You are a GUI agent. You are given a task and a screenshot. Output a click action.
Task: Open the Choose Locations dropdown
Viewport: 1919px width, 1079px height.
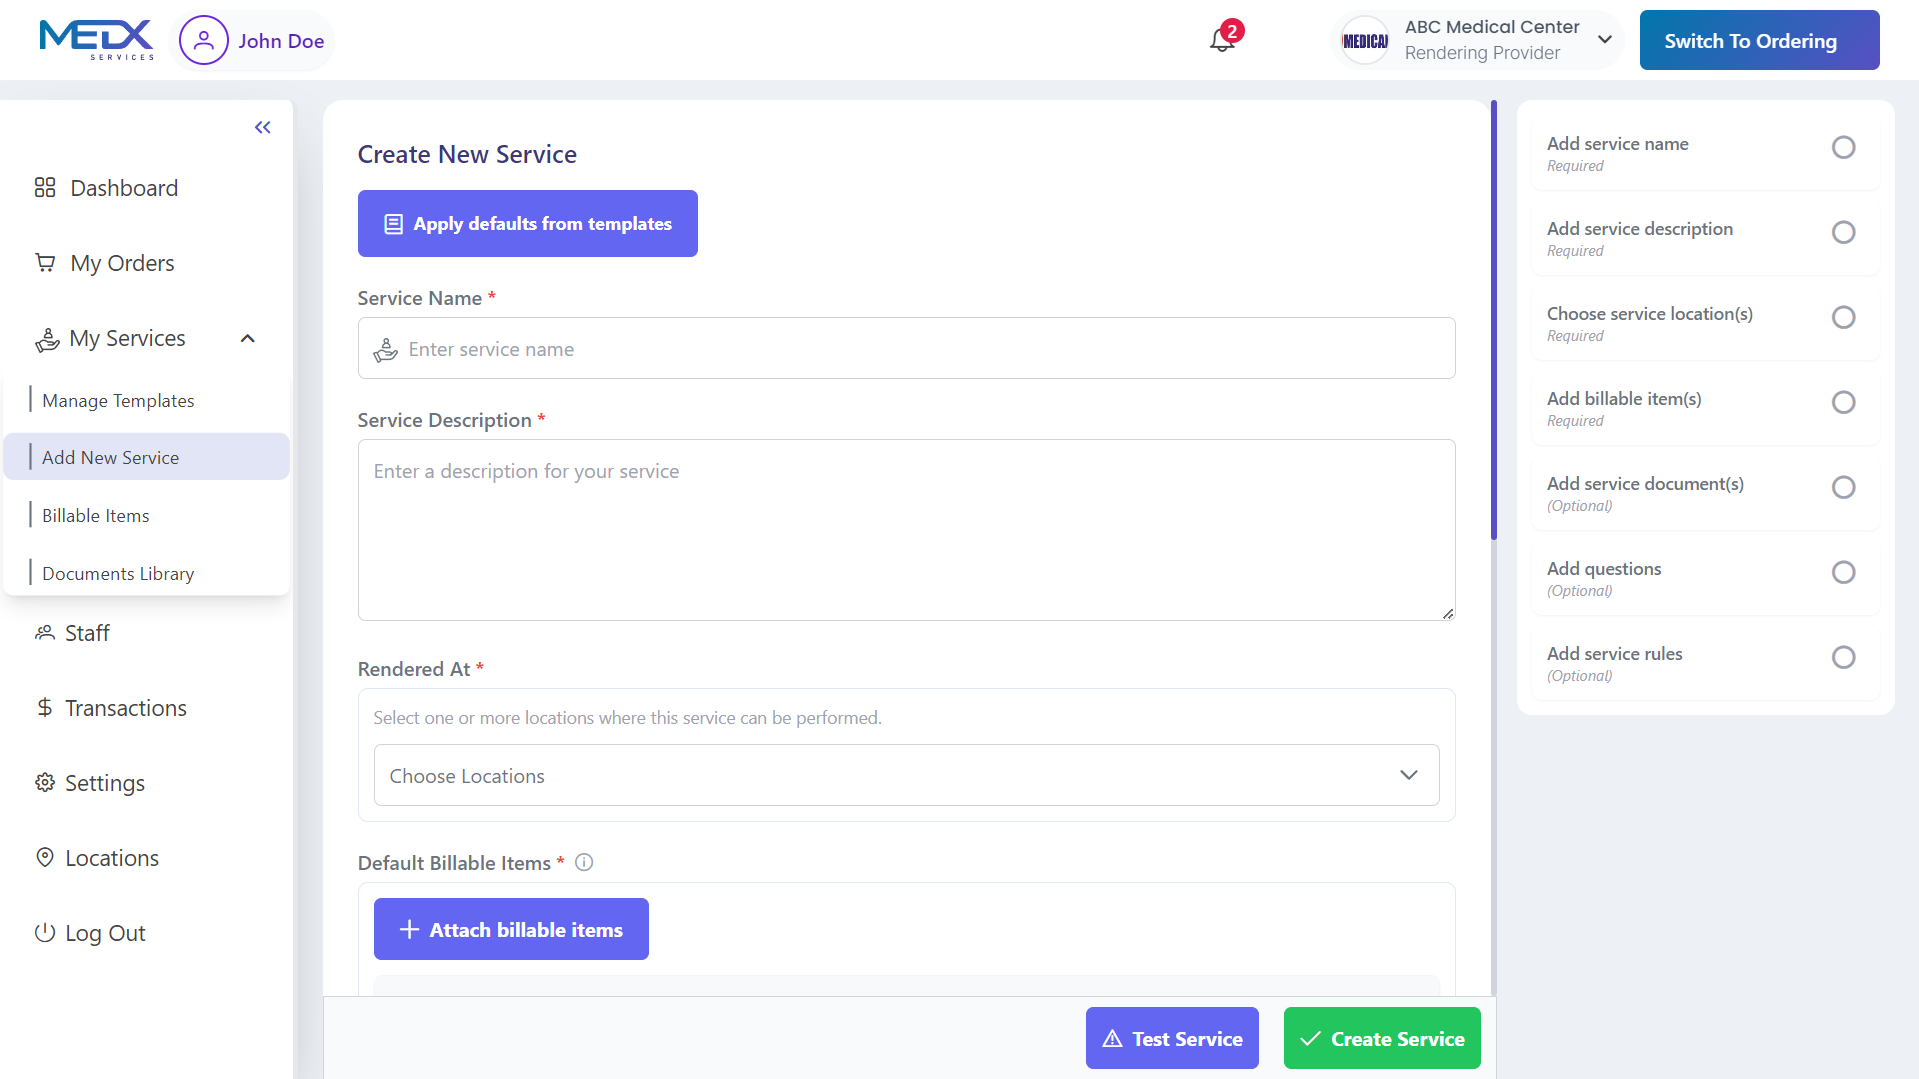coord(906,775)
